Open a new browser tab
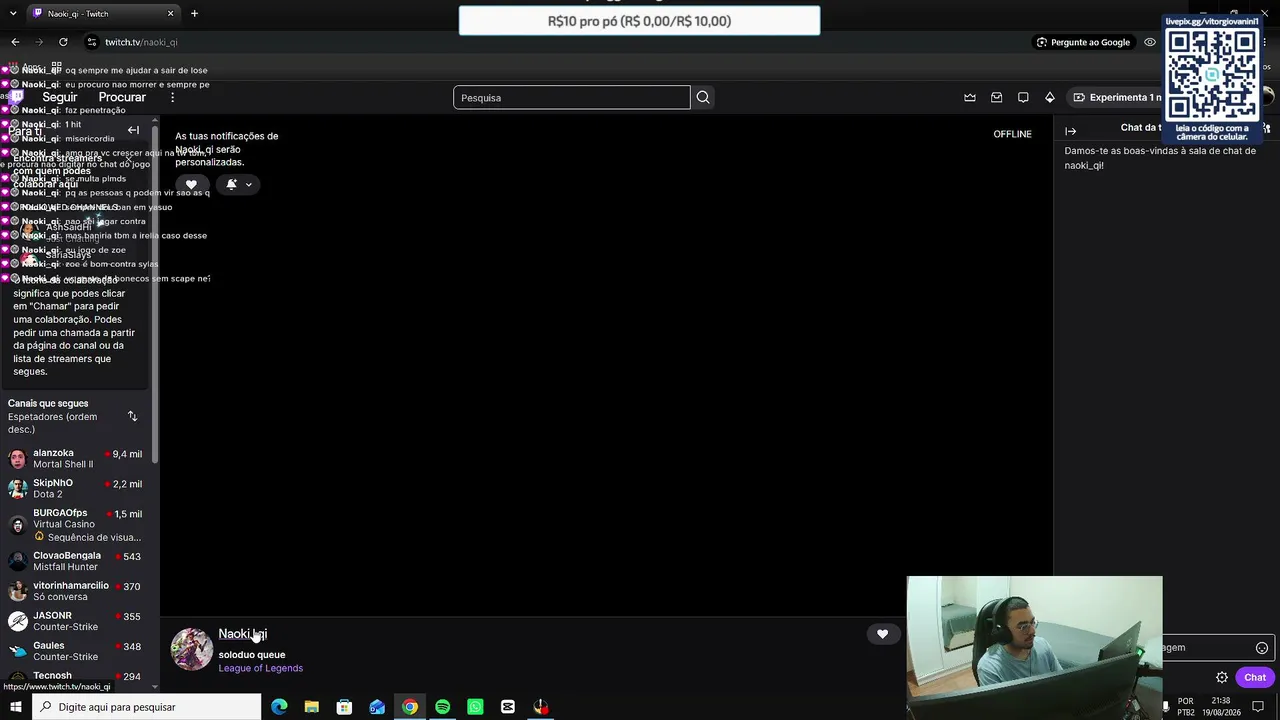The width and height of the screenshot is (1280, 720). tap(194, 14)
